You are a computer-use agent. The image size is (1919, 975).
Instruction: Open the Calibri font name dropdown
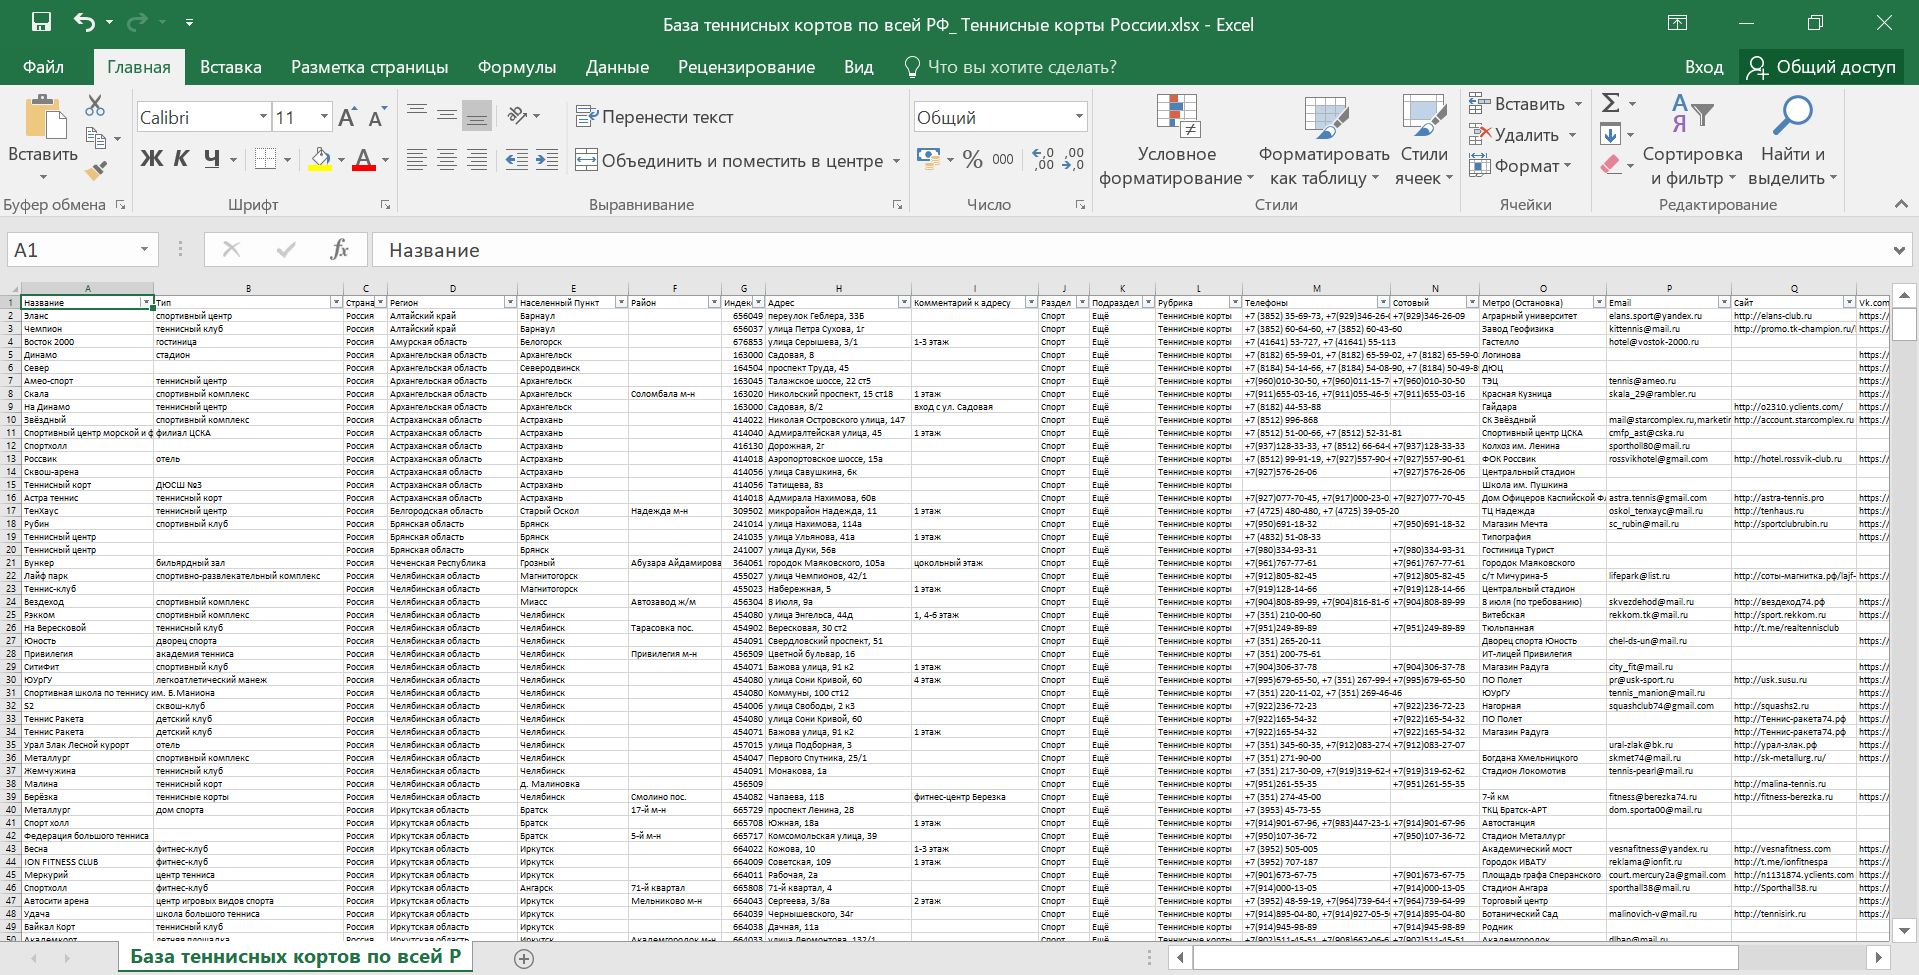click(x=263, y=117)
